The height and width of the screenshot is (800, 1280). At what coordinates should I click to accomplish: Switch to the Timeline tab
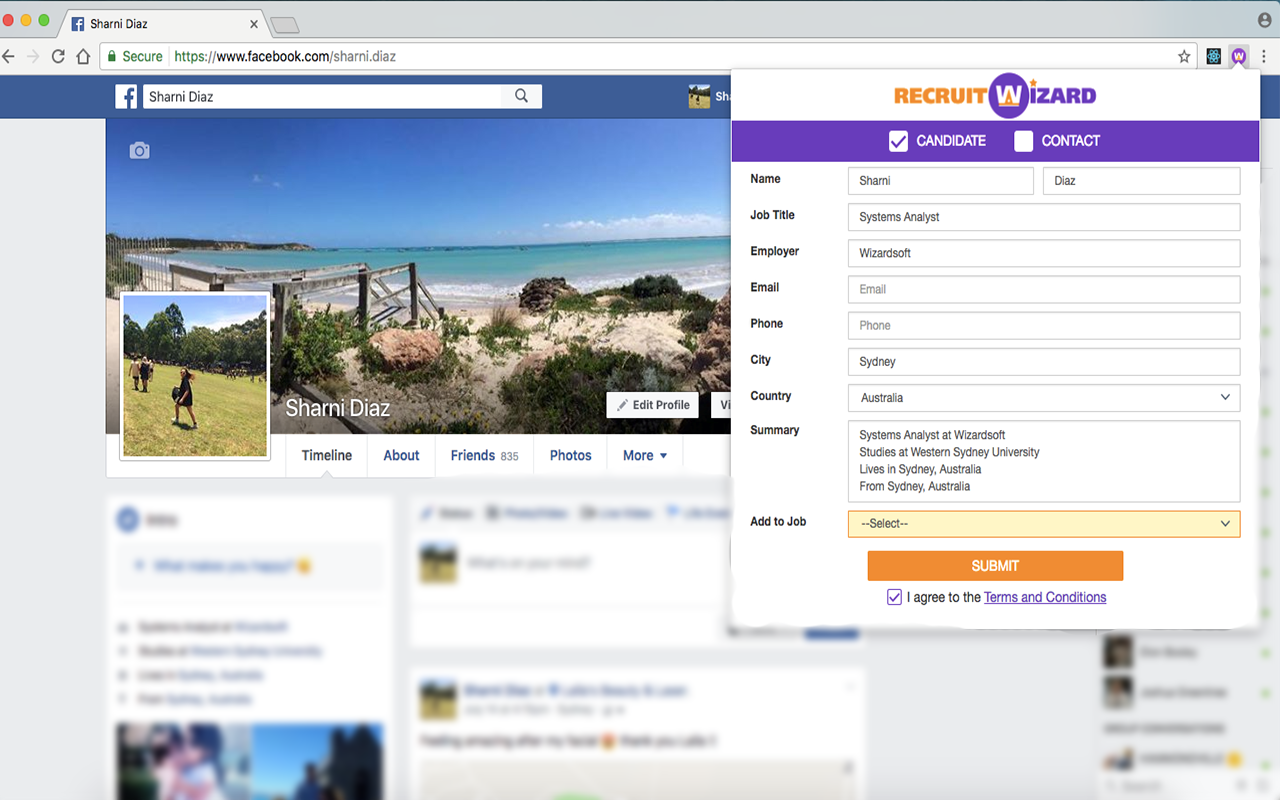tap(327, 455)
